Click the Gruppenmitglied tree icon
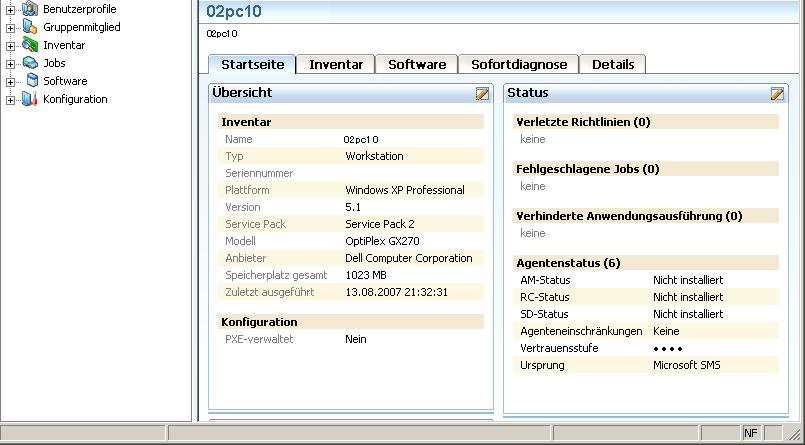Viewport: 805px width, 445px height. 30,27
